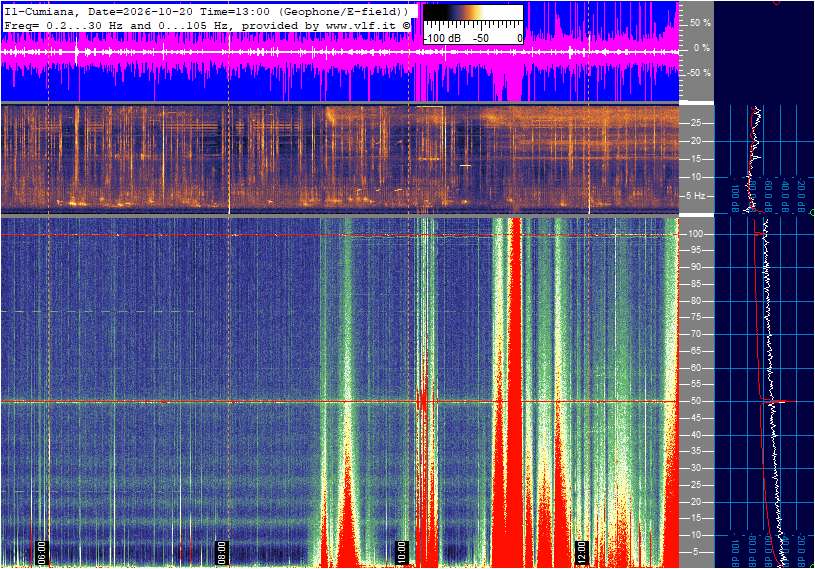Click the red 100 Hz harmonic line in spectrogram

339,235
